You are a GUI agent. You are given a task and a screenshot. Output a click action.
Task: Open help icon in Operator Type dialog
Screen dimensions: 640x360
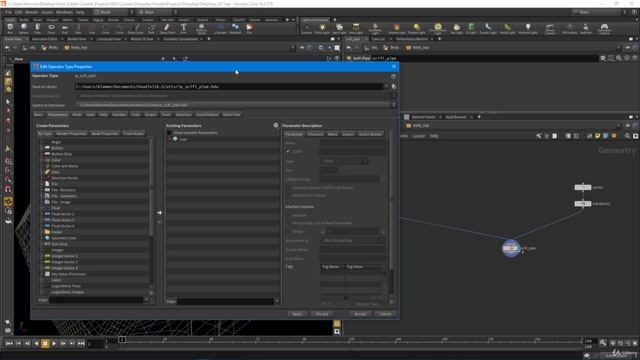pyautogui.click(x=393, y=76)
